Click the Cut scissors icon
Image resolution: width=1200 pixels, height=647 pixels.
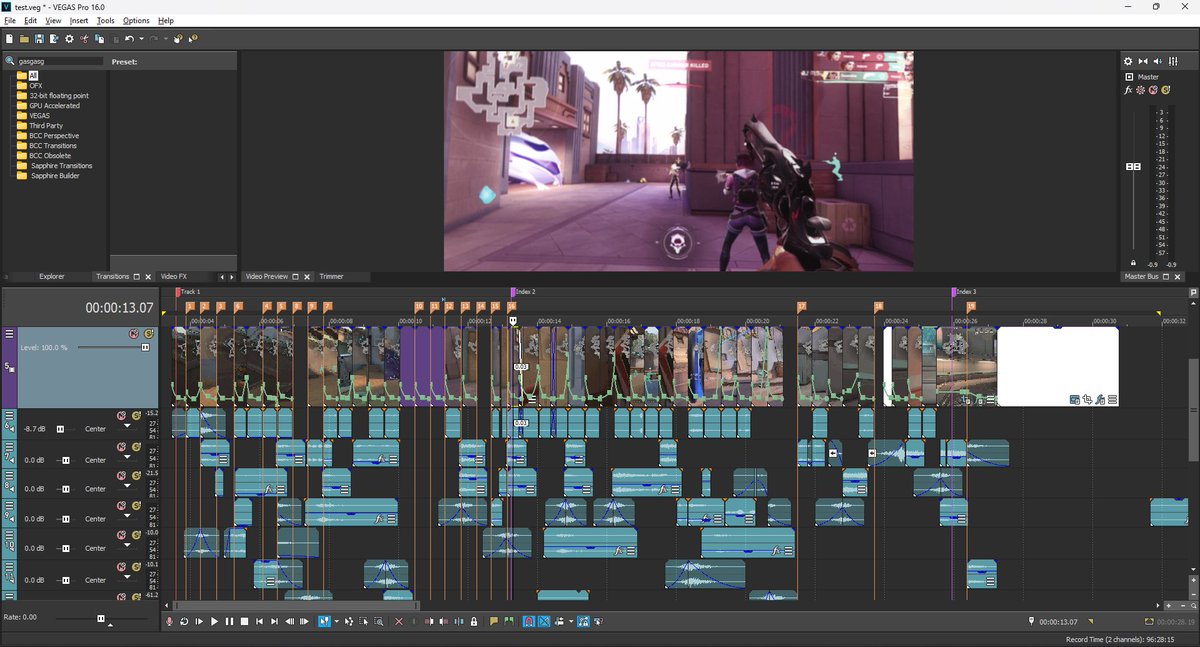[x=85, y=39]
